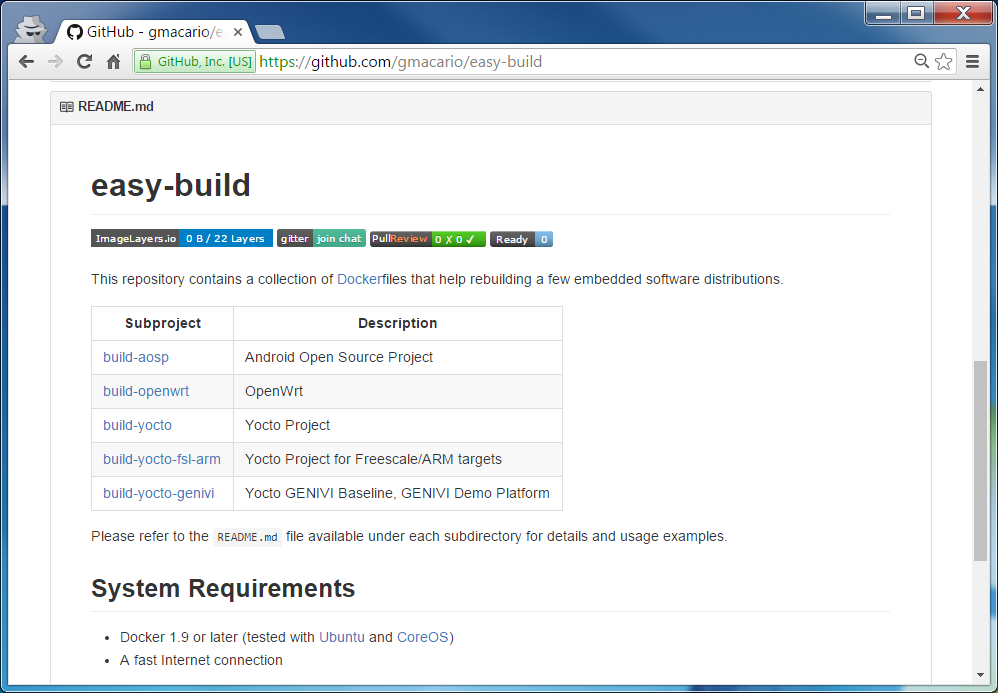Viewport: 998px width, 693px height.
Task: Click the README.md file title
Action: click(x=116, y=107)
